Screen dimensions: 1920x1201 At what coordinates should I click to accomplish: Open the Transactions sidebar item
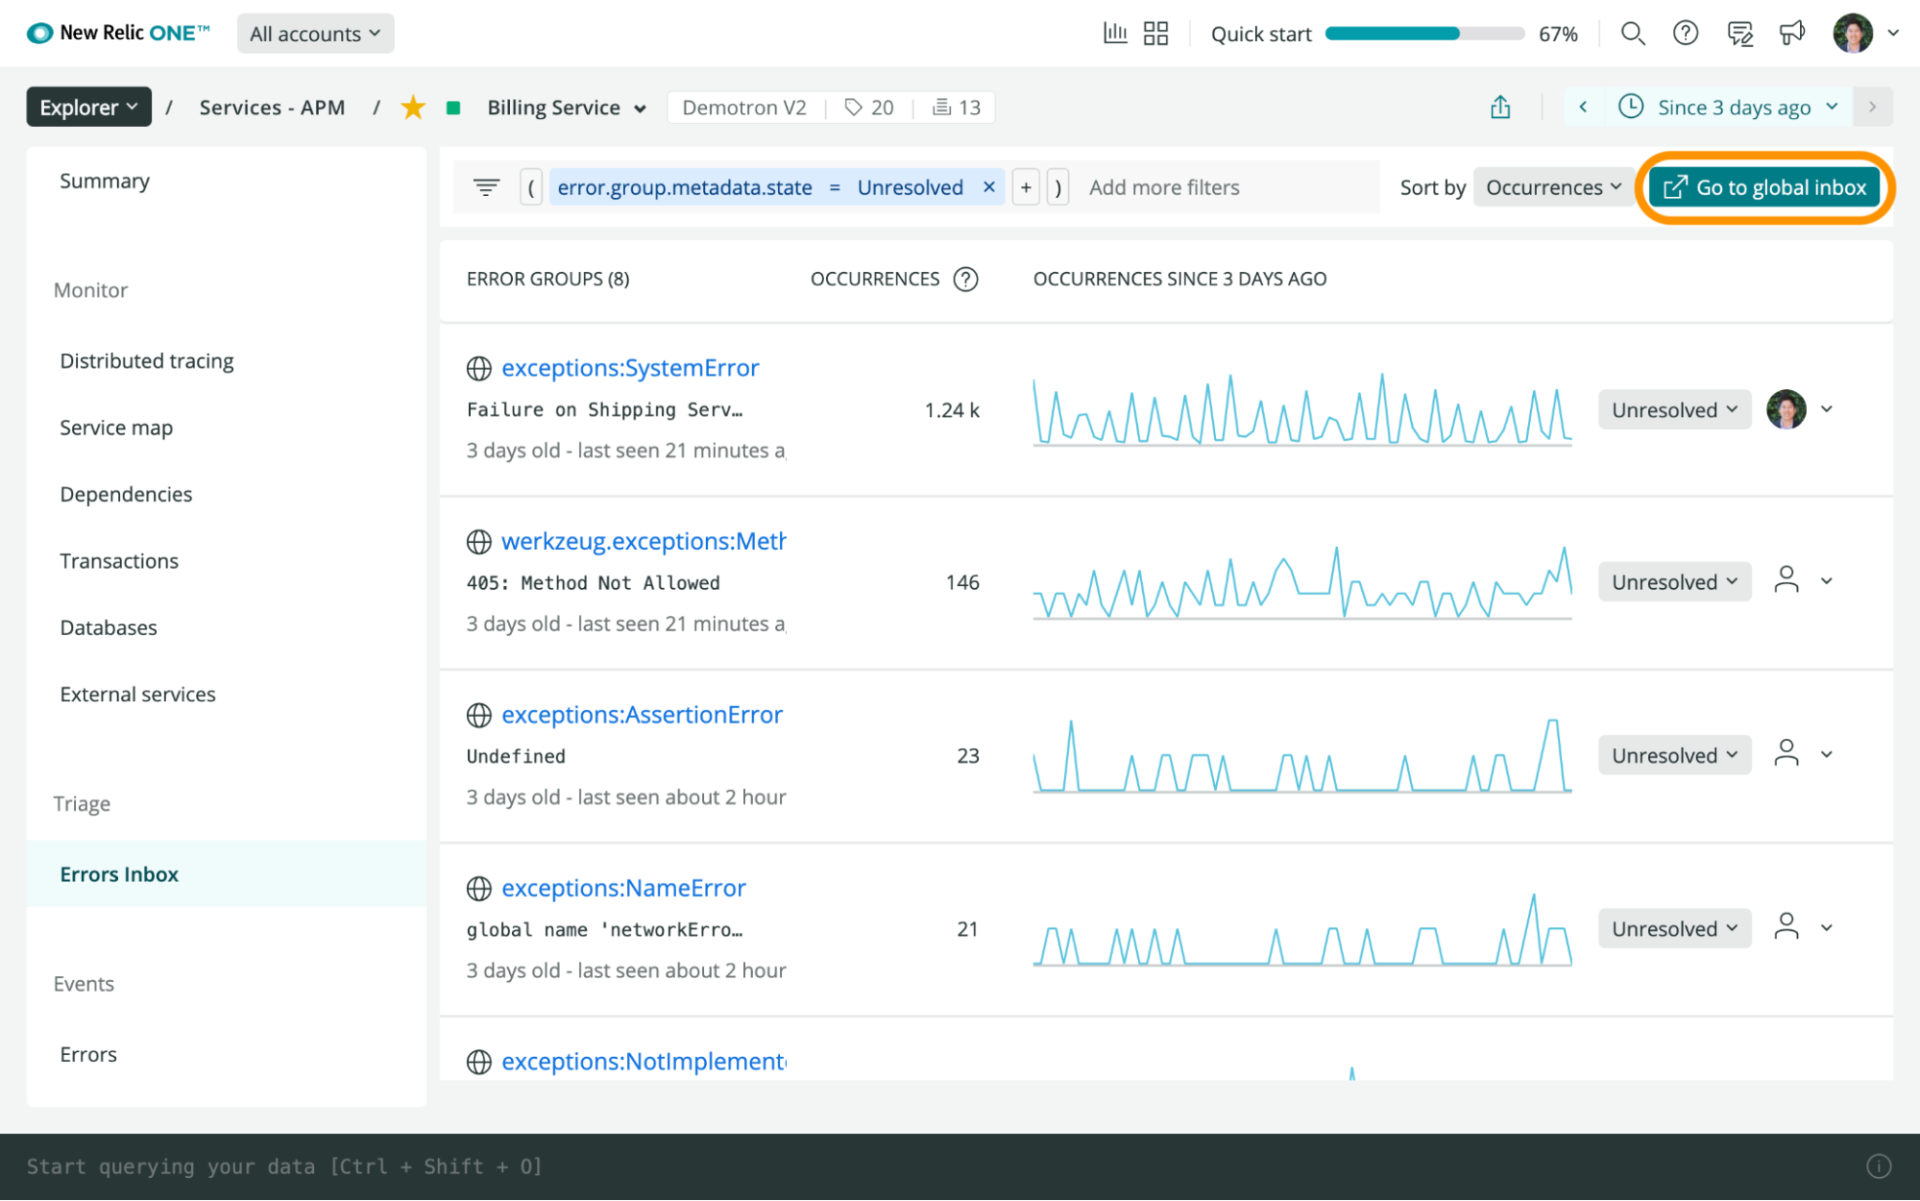(119, 560)
